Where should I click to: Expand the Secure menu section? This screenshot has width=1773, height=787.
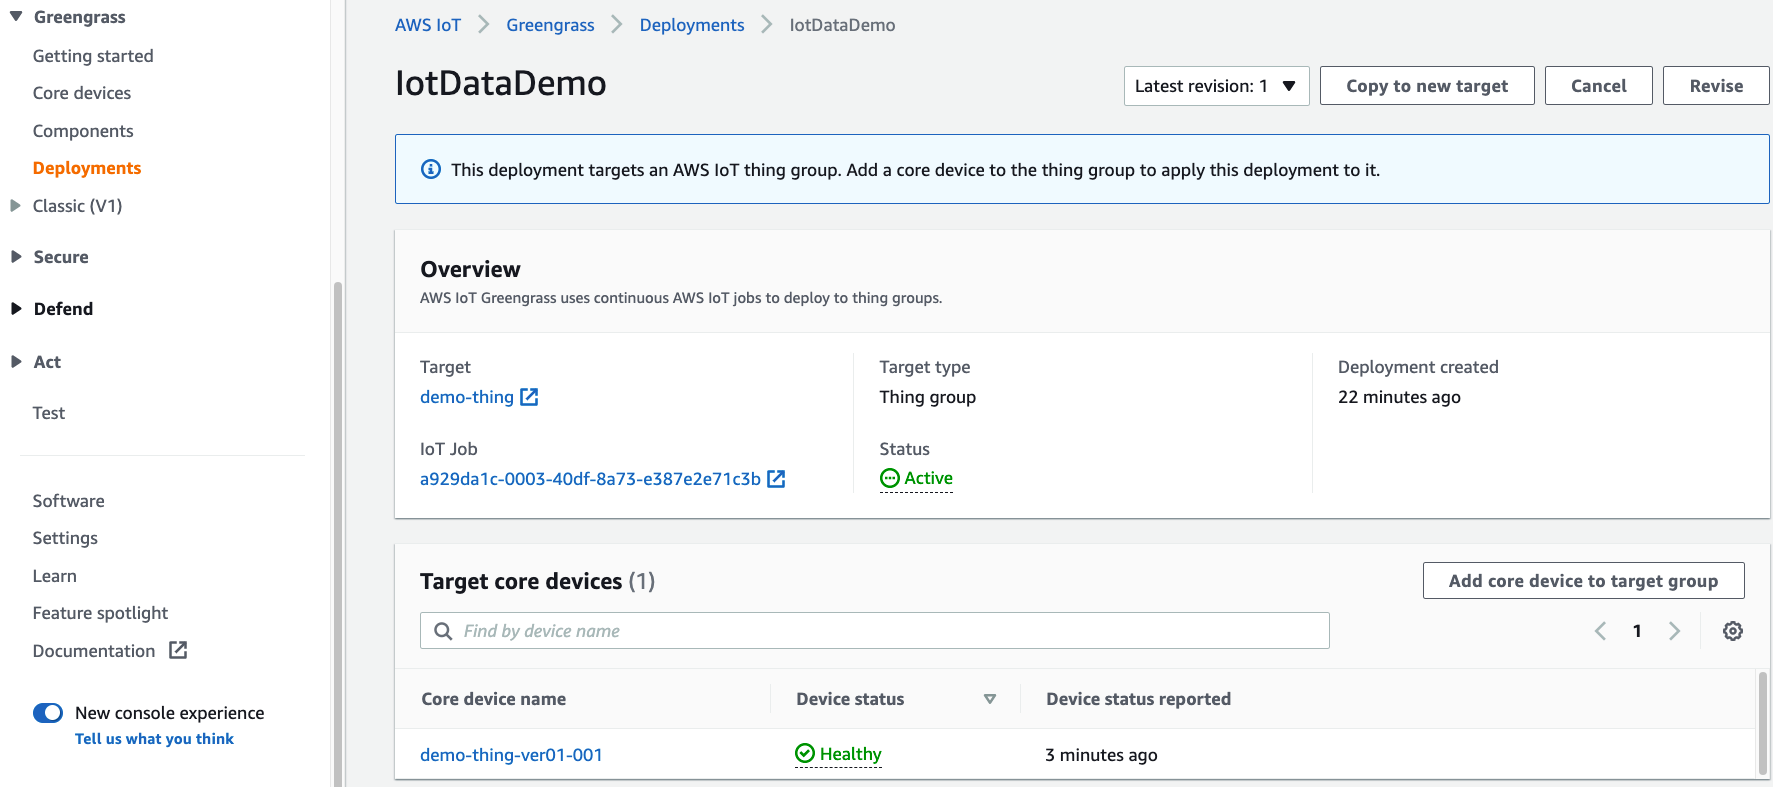pyautogui.click(x=16, y=257)
